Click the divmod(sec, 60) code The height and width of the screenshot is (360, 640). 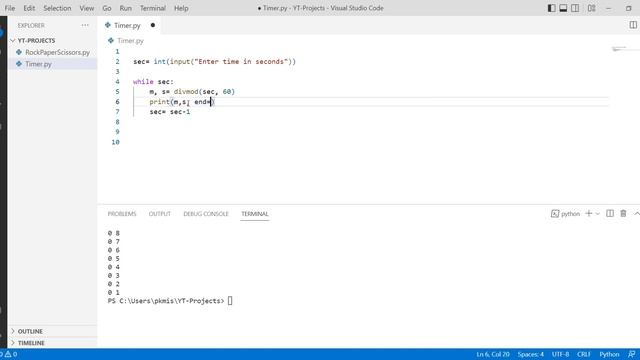click(204, 92)
